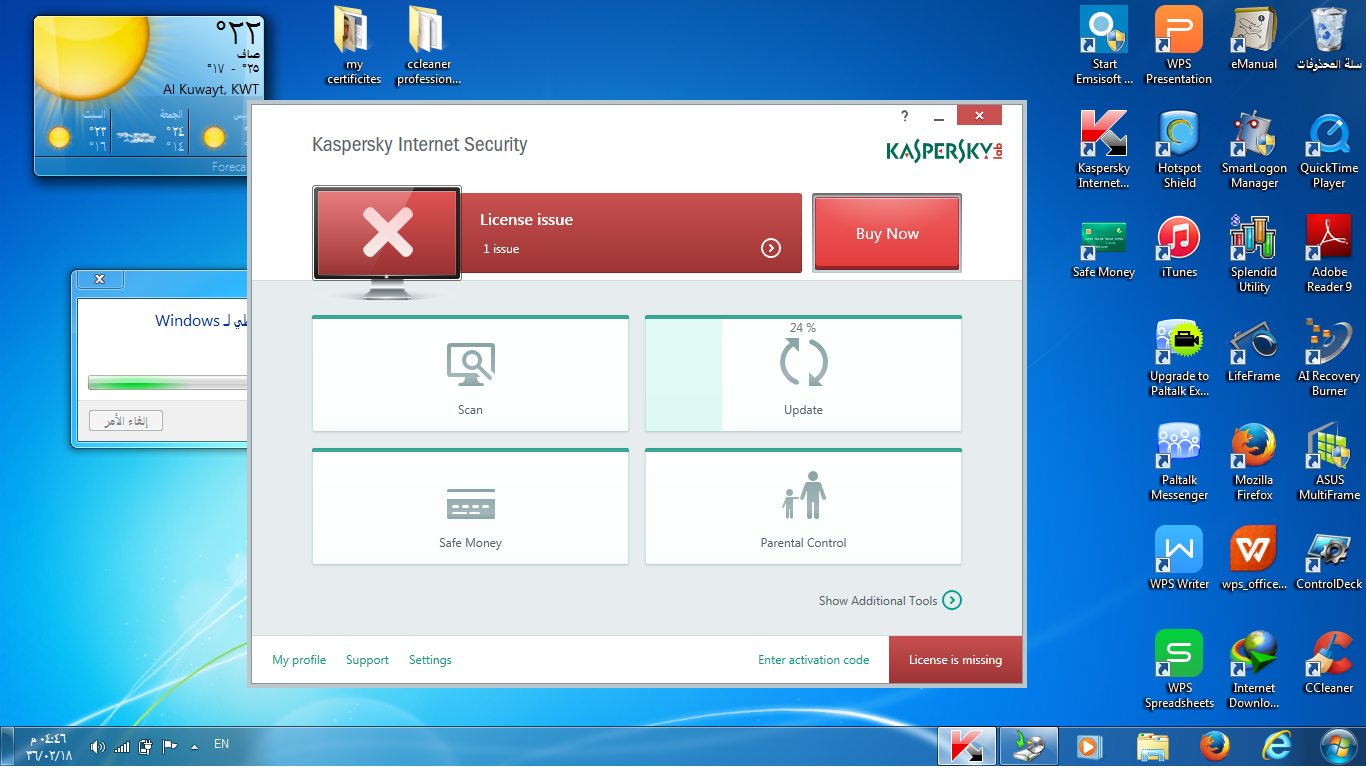Image resolution: width=1366 pixels, height=768 pixels.
Task: Click the taskbar clock
Action: pos(50,747)
